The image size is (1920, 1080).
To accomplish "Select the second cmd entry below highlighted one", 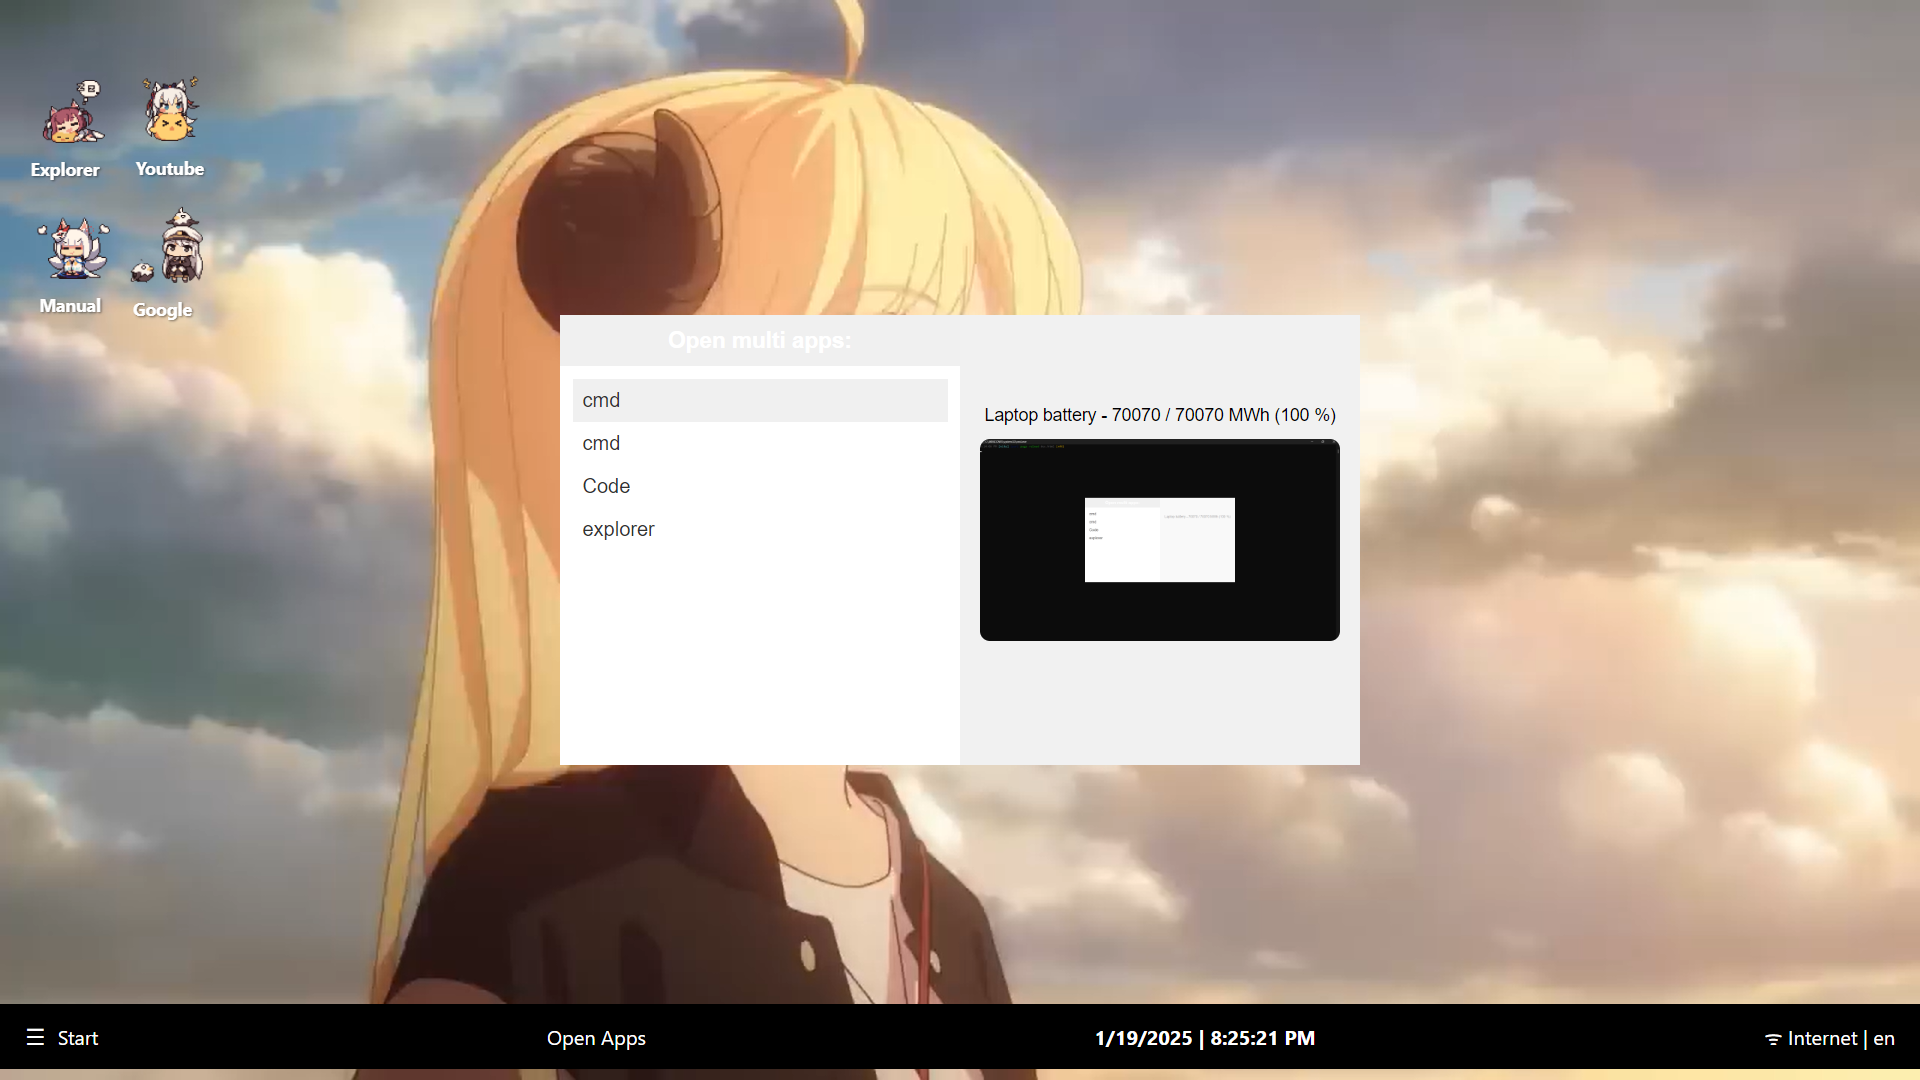I will (760, 443).
